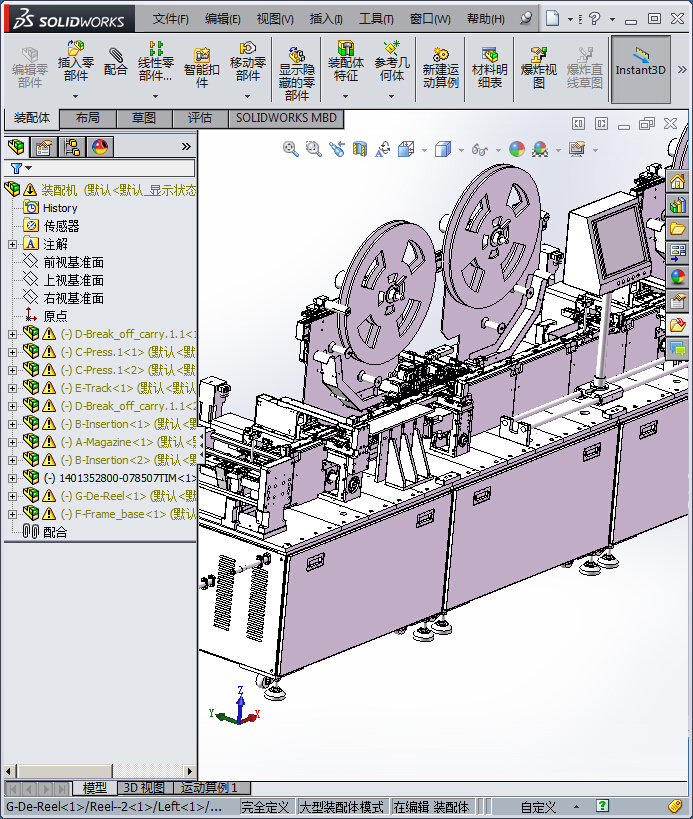This screenshot has width=693, height=819.
Task: Click Zoom to Fit magnifier icon
Action: (x=290, y=149)
